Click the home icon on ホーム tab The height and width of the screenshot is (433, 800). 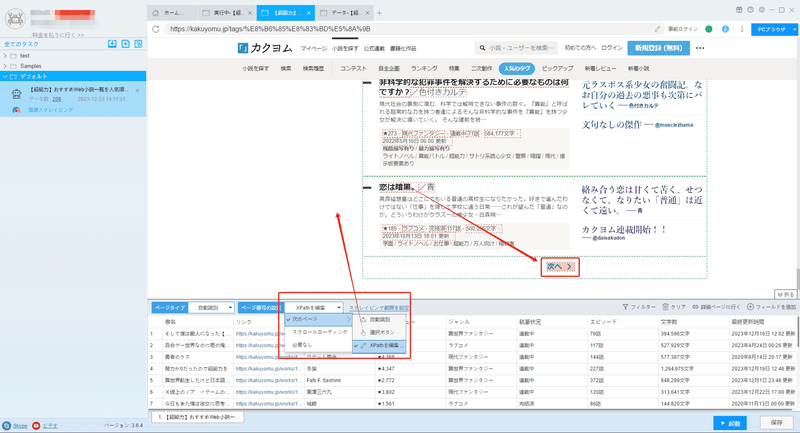click(x=156, y=13)
